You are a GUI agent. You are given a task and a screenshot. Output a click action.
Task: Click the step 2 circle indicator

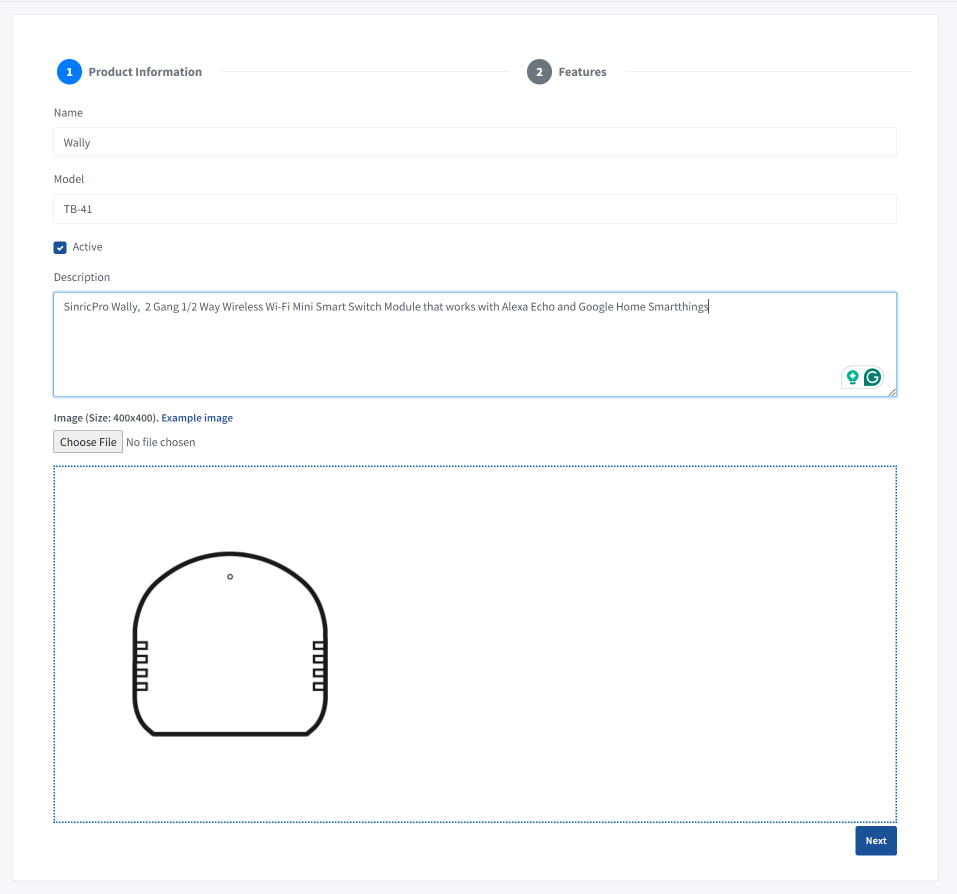click(x=539, y=72)
